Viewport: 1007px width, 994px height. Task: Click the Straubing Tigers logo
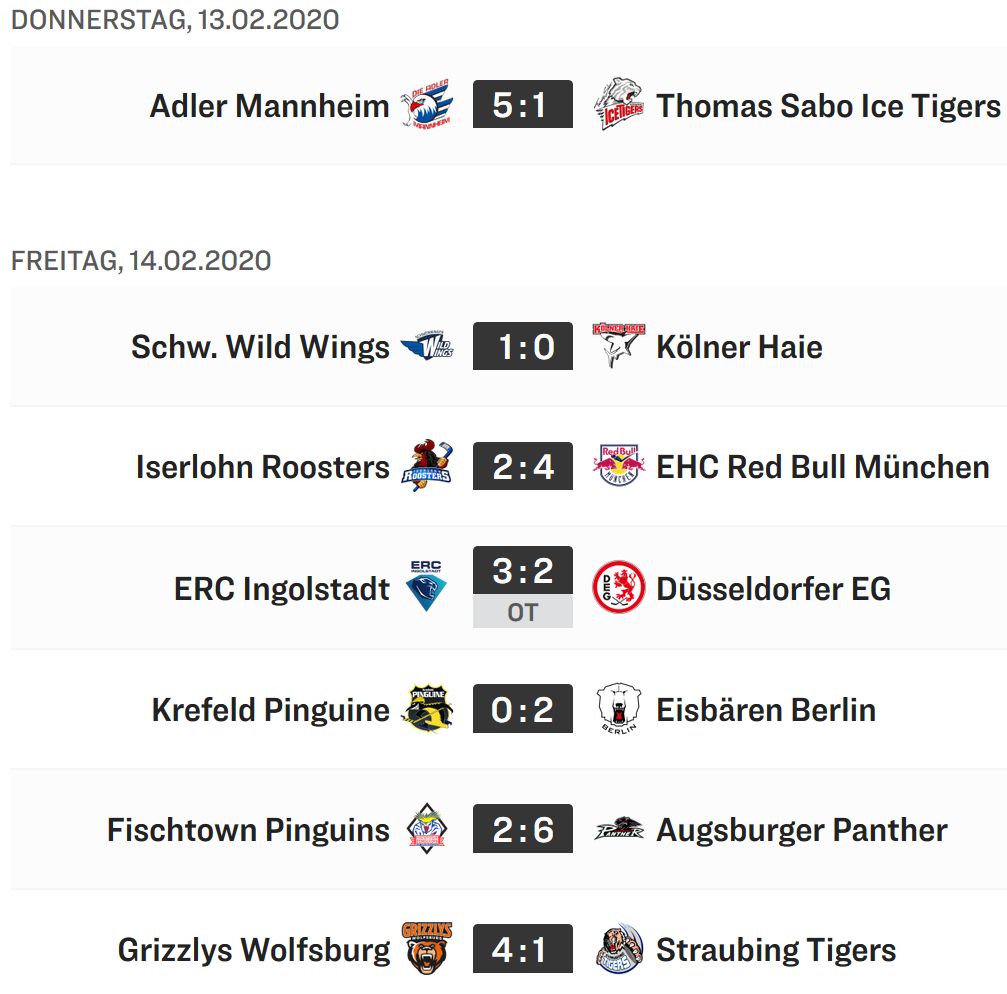[x=619, y=949]
